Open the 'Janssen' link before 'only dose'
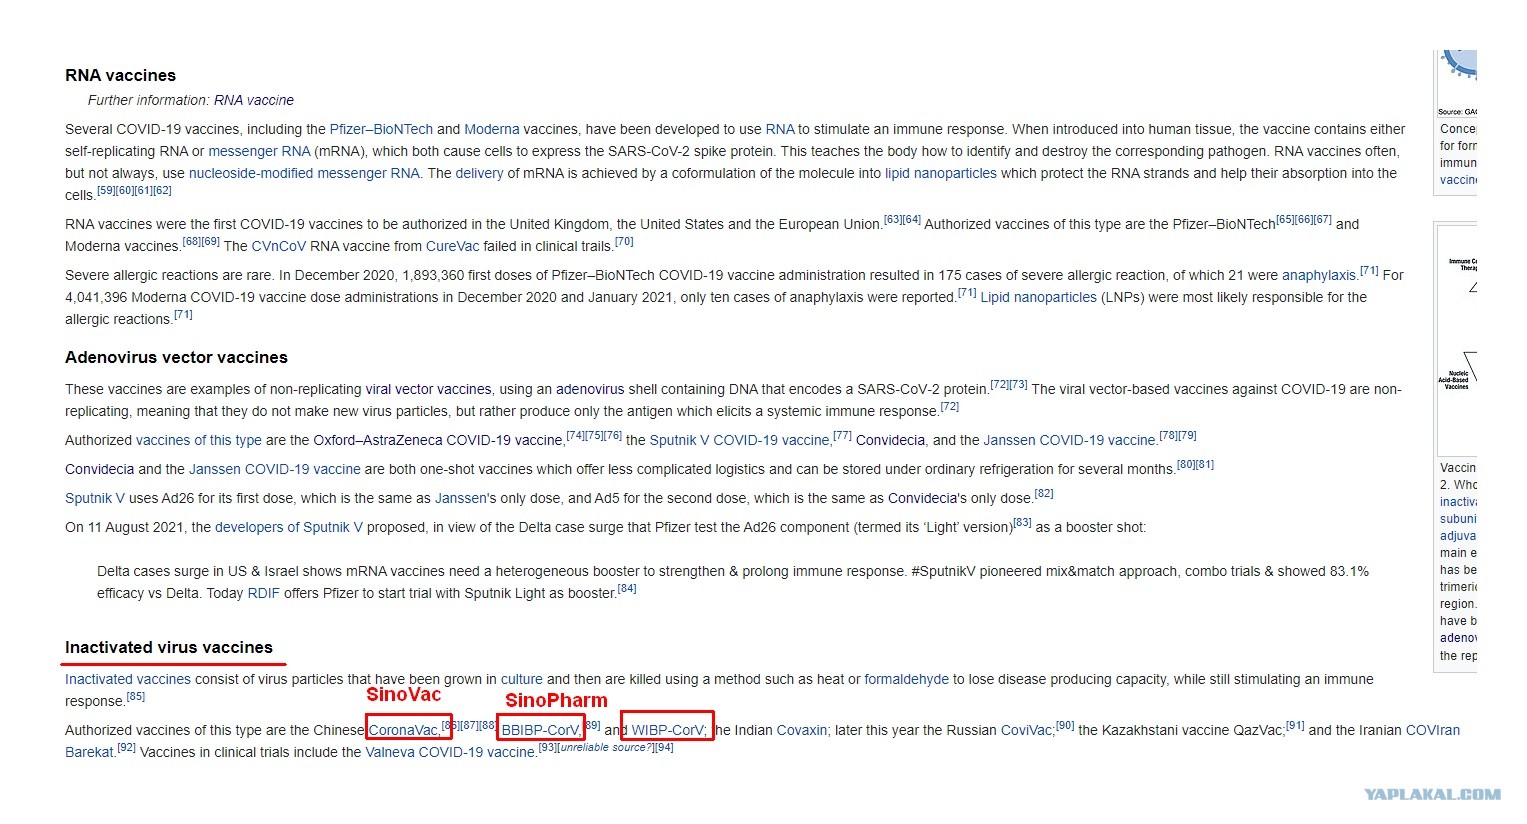1527x824 pixels. pyautogui.click(x=460, y=498)
